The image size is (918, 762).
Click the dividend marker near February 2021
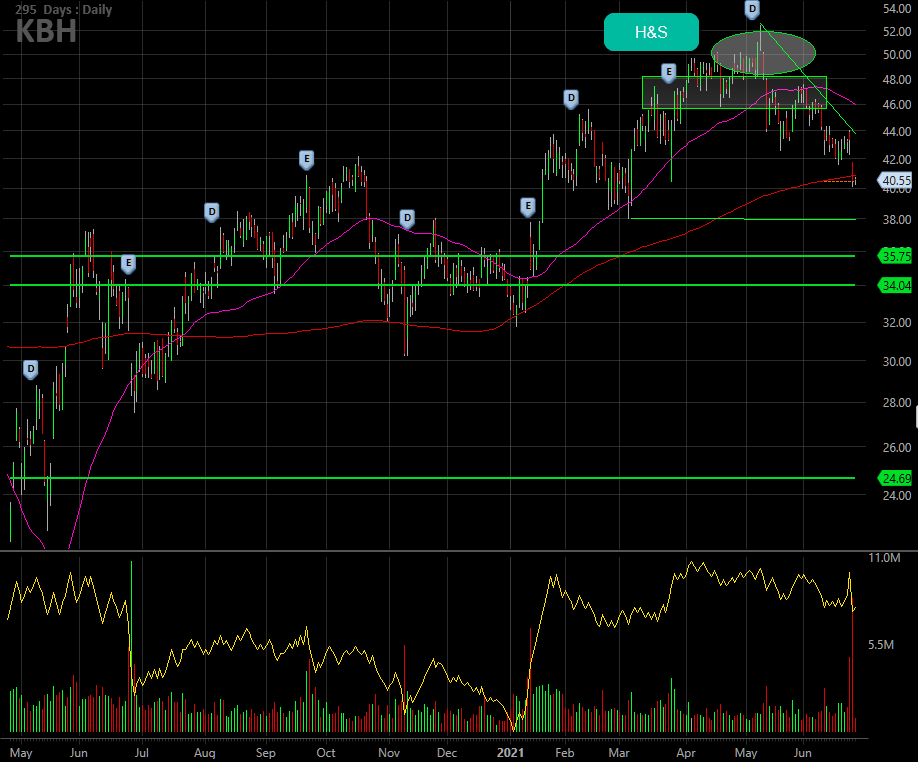[x=571, y=99]
